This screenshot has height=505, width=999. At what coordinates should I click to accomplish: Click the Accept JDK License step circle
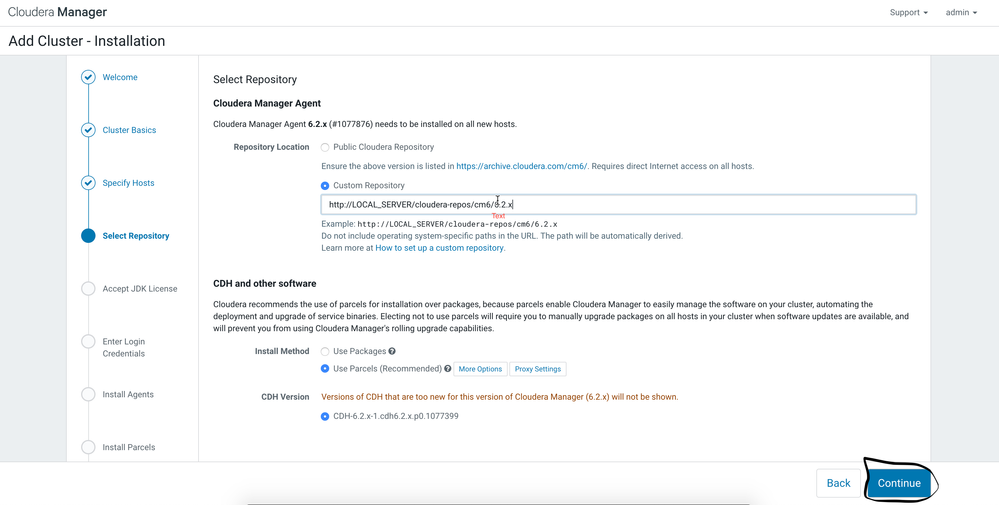88,289
